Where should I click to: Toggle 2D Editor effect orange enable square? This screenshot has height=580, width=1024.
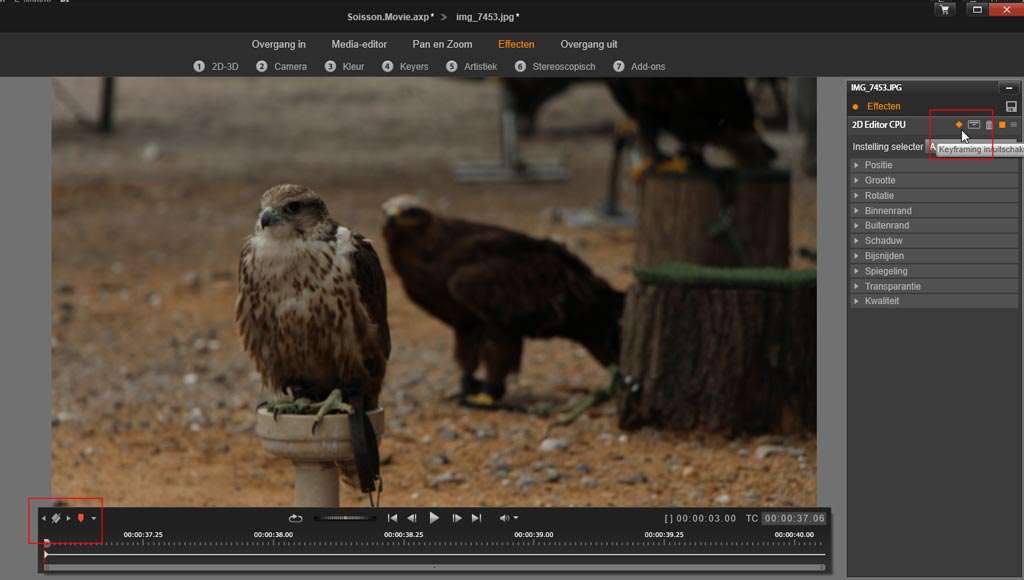point(1002,125)
